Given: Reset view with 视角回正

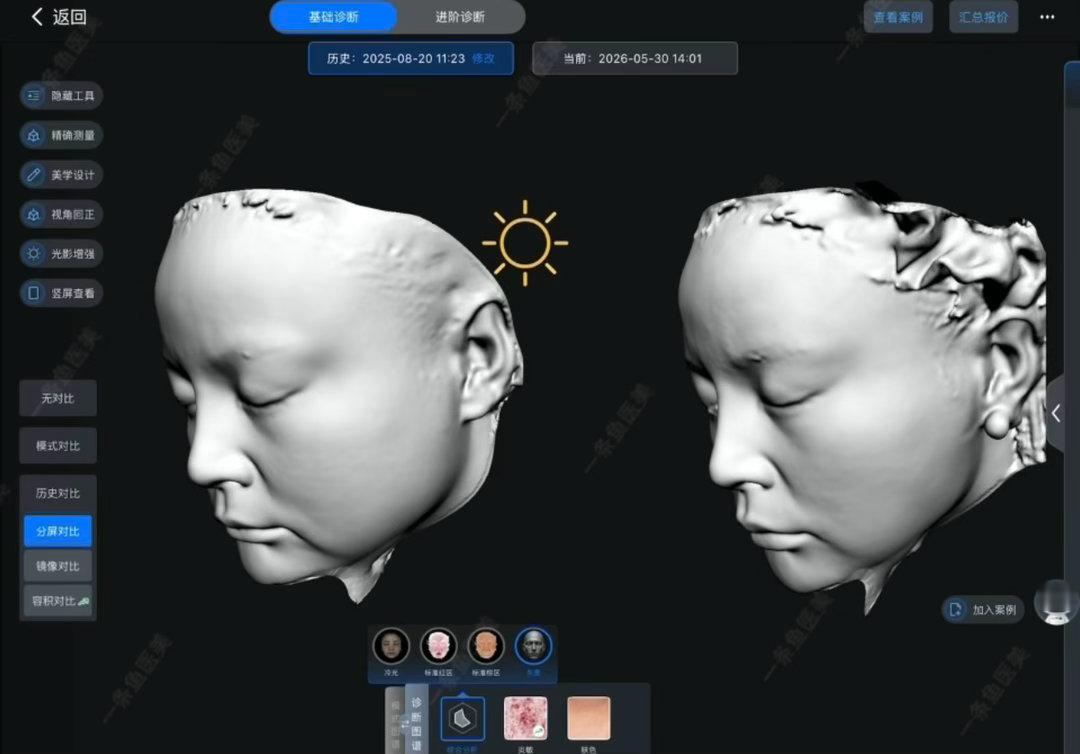Looking at the screenshot, I should pos(61,214).
